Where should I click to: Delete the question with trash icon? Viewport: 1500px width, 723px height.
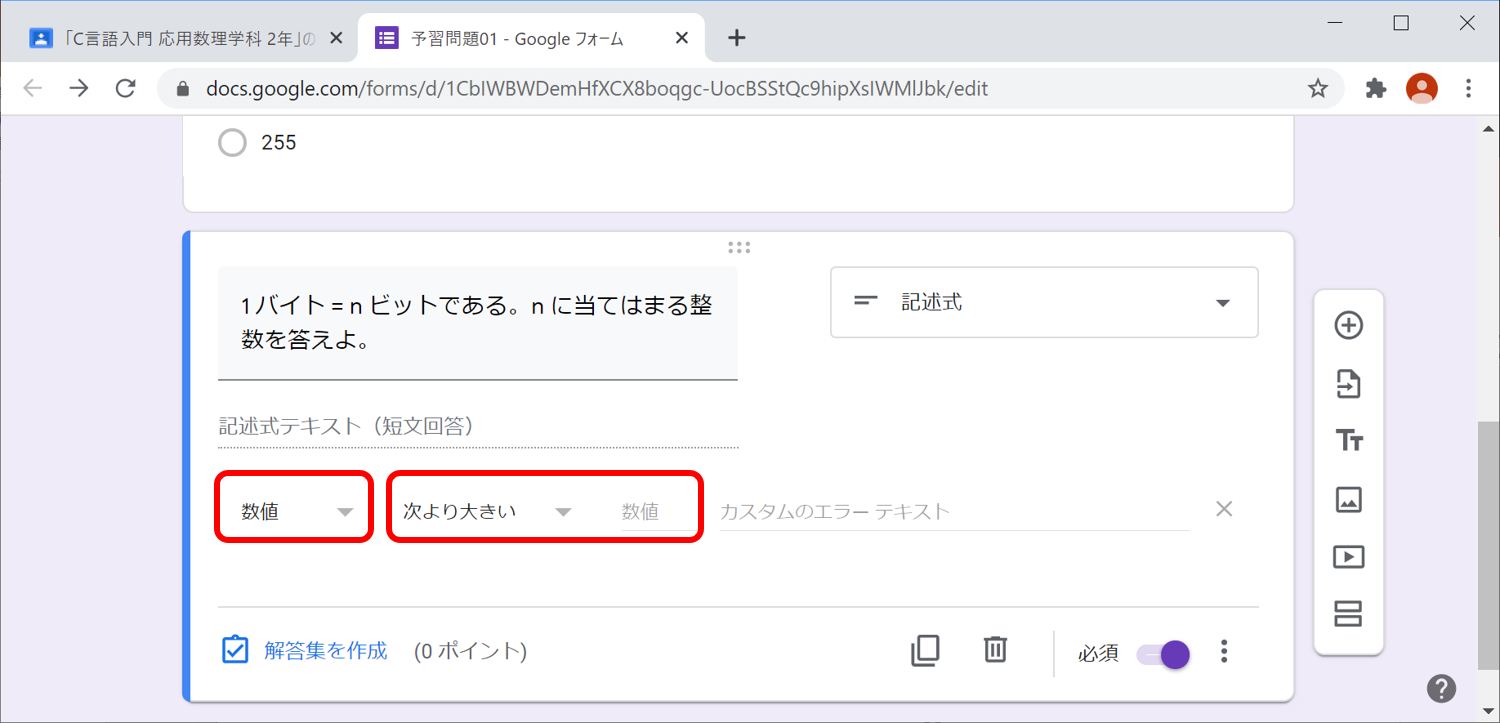(x=995, y=650)
